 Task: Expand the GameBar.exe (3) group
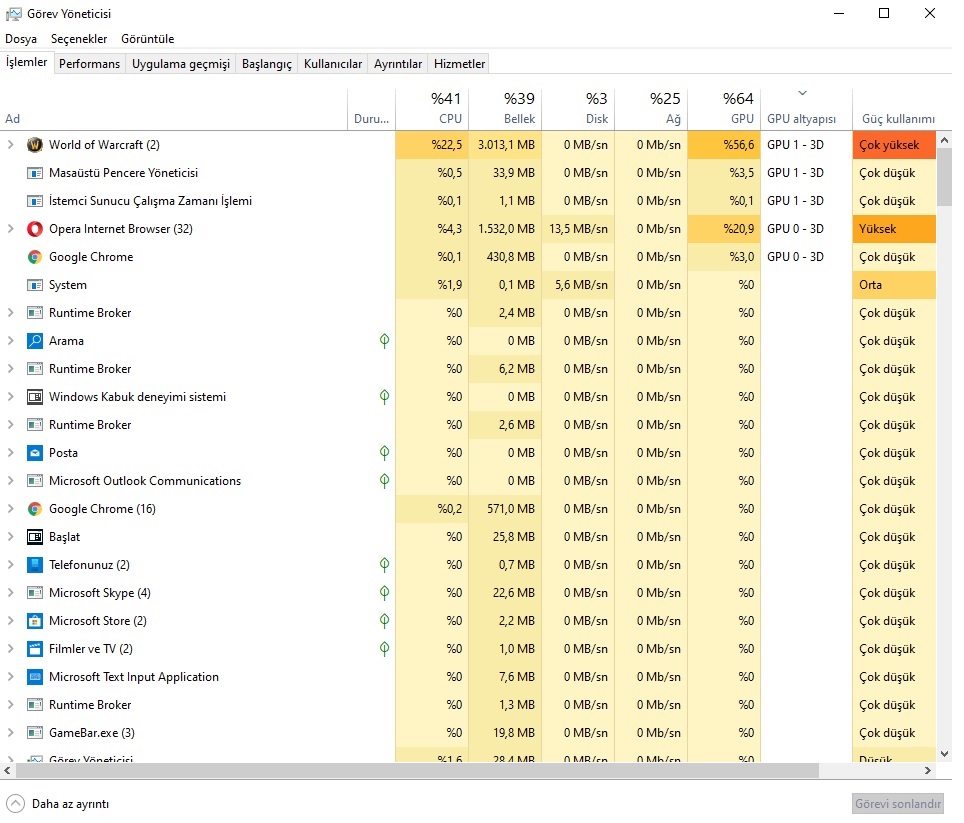[x=10, y=733]
